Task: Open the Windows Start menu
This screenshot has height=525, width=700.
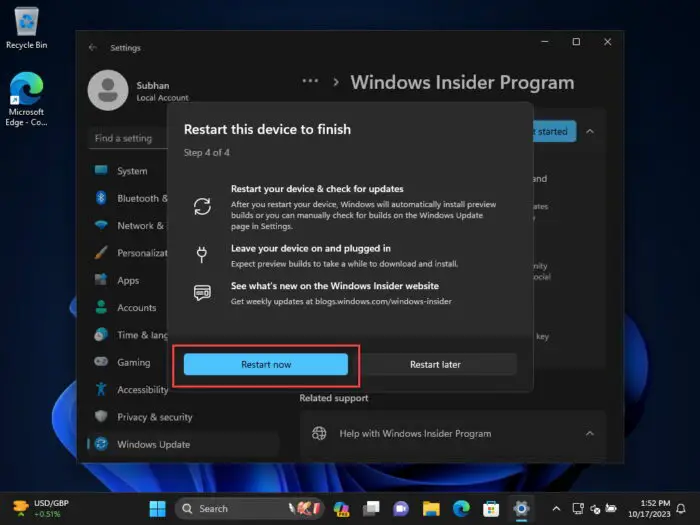Action: point(157,508)
